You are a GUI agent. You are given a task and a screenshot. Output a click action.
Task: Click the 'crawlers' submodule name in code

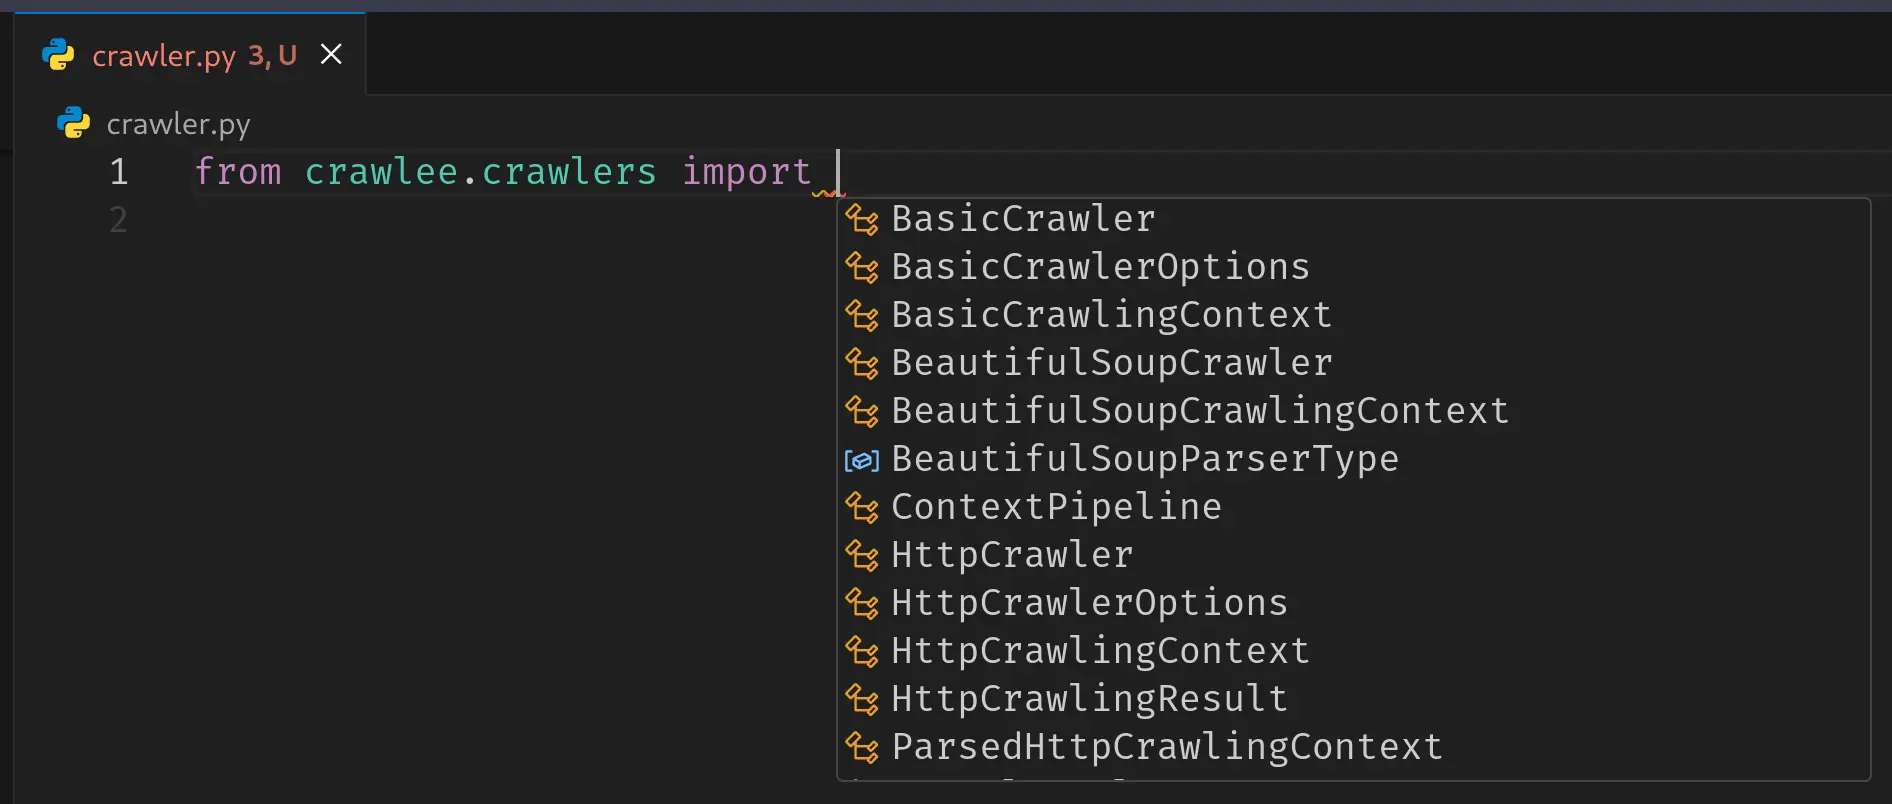(x=569, y=172)
